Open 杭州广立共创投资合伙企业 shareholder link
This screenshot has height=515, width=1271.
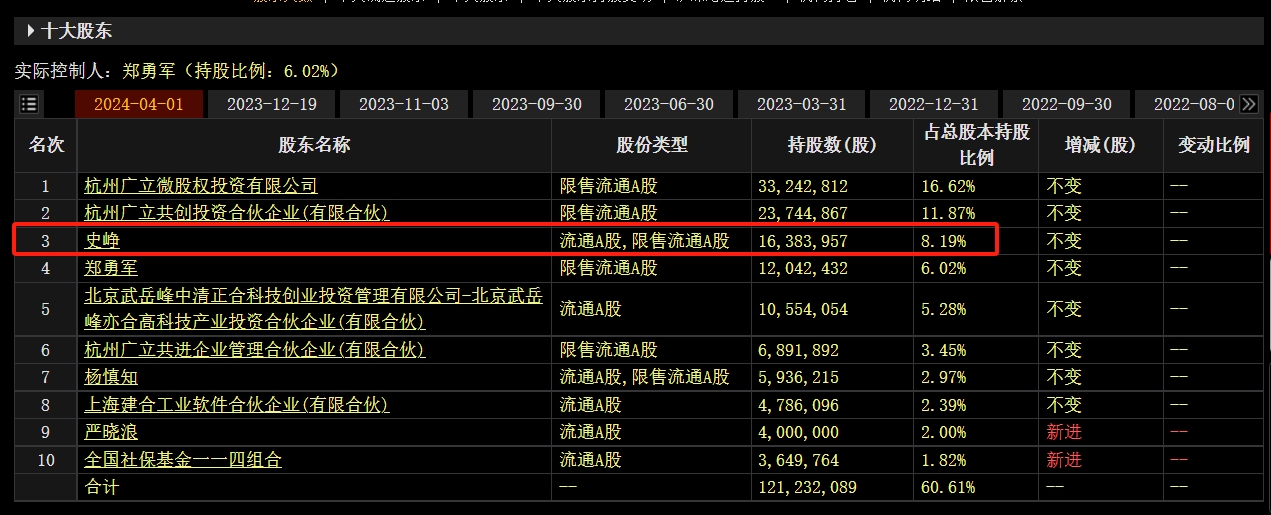tap(237, 213)
